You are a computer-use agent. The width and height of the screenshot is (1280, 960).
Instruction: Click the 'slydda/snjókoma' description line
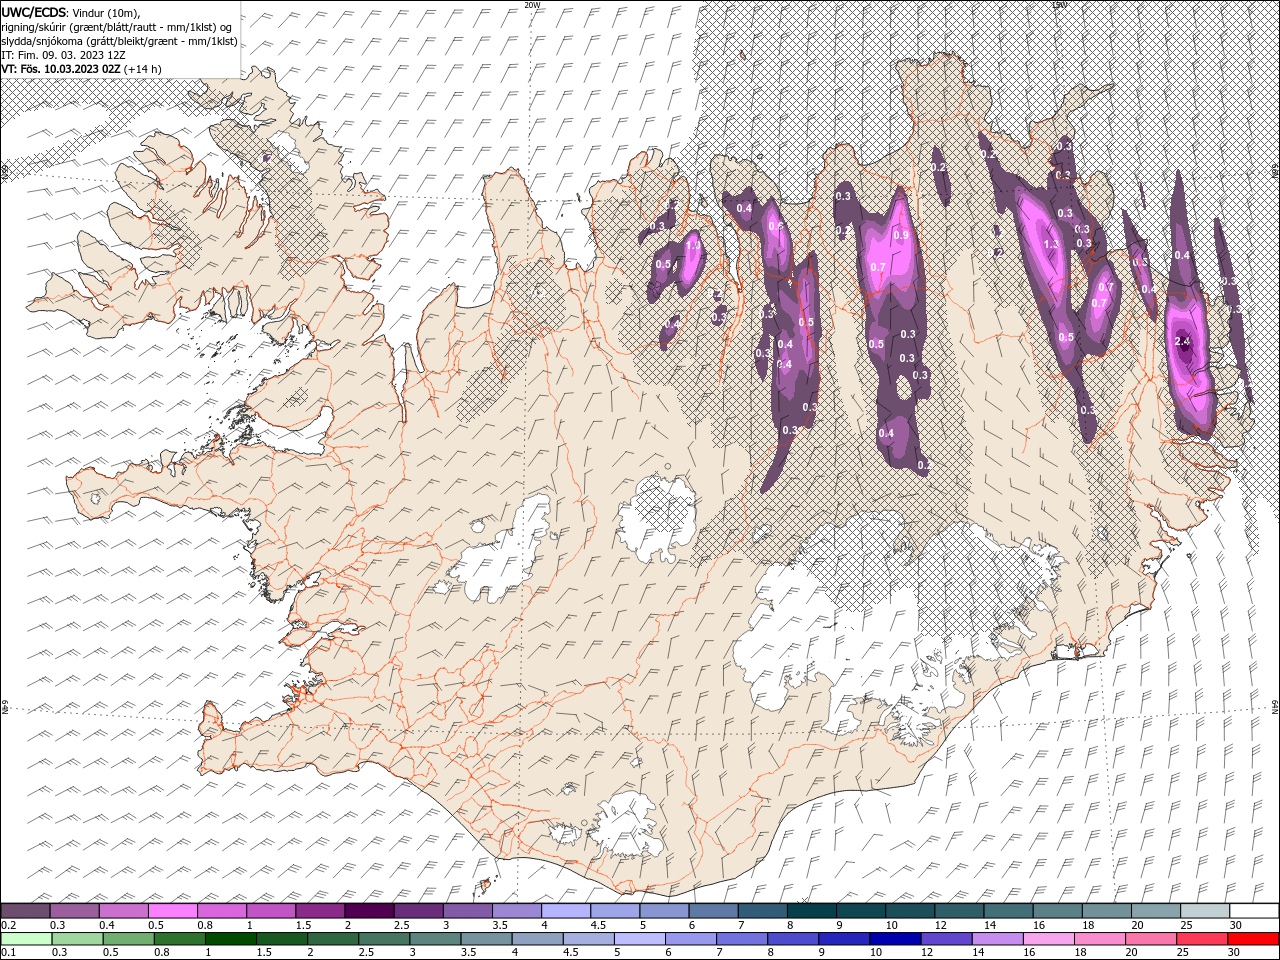[x=119, y=41]
